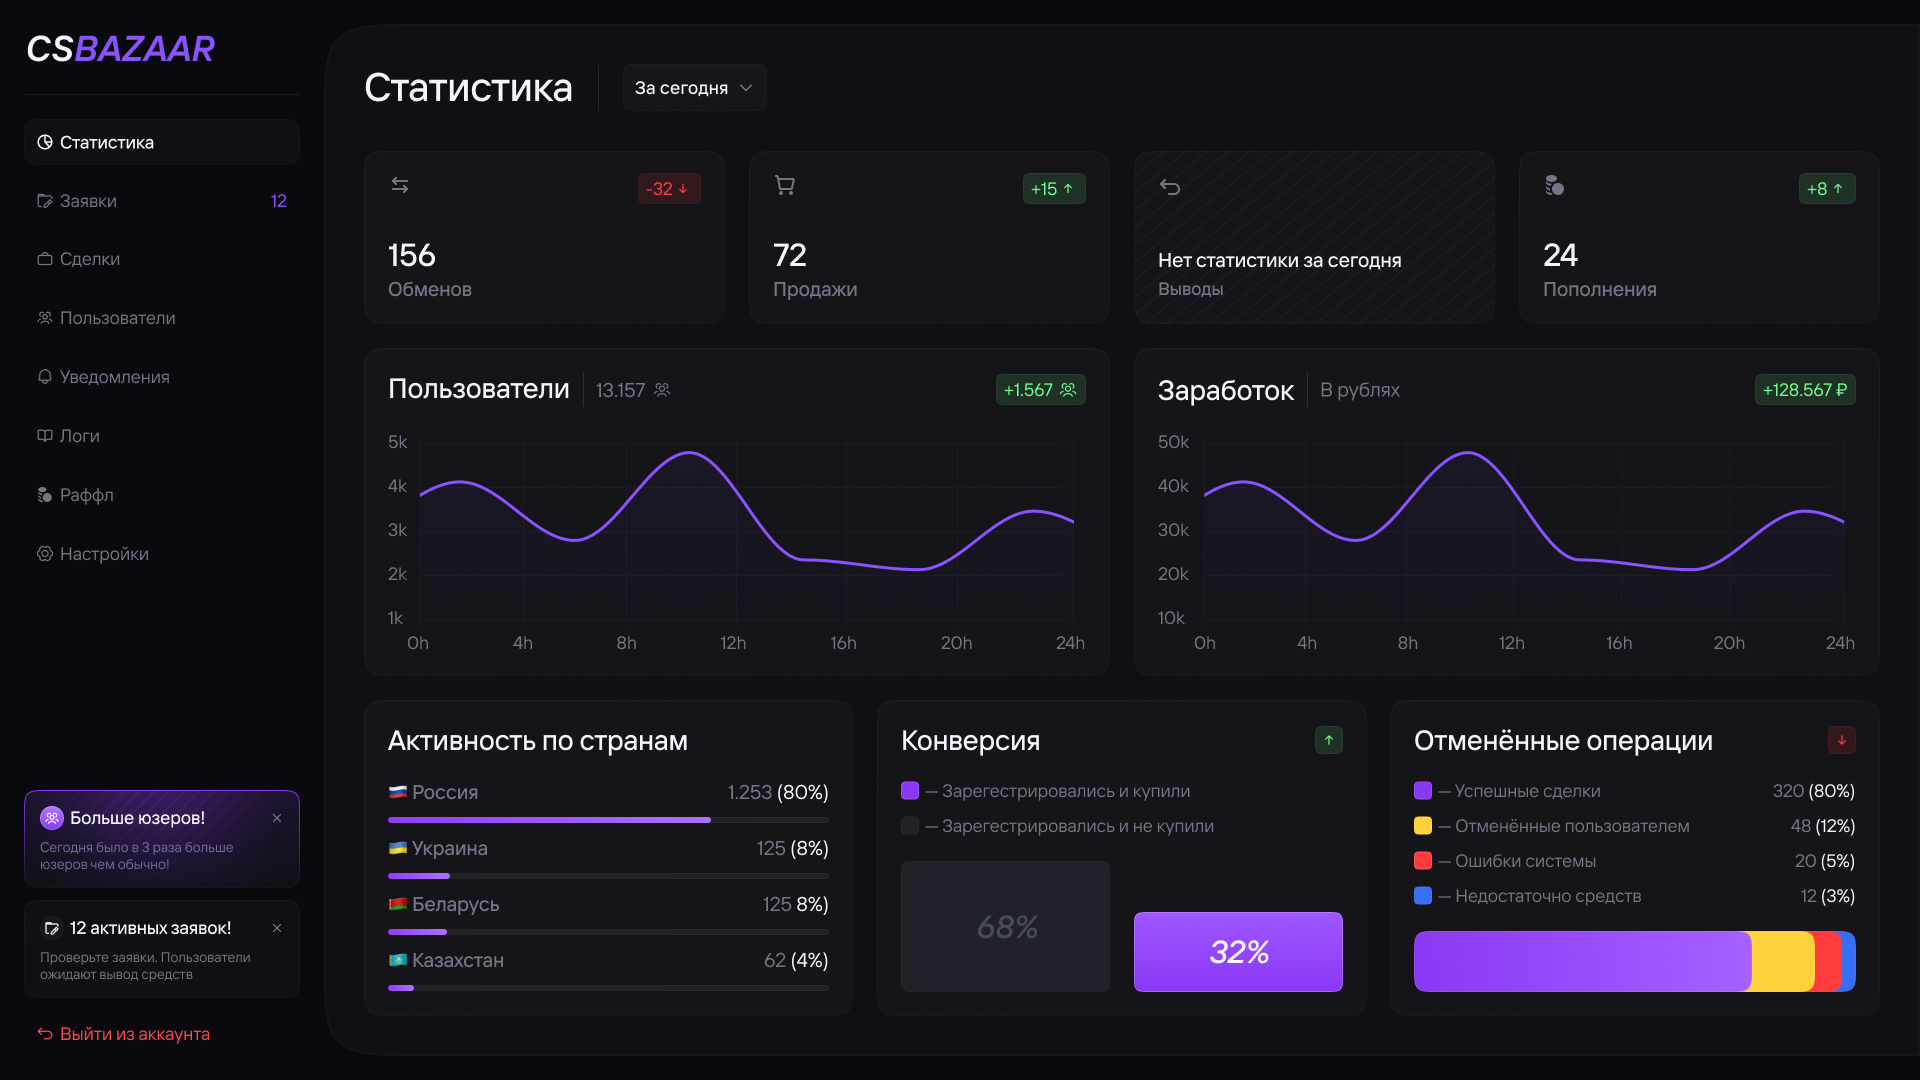Click the coins icon on Пополнения card

pyautogui.click(x=1554, y=185)
